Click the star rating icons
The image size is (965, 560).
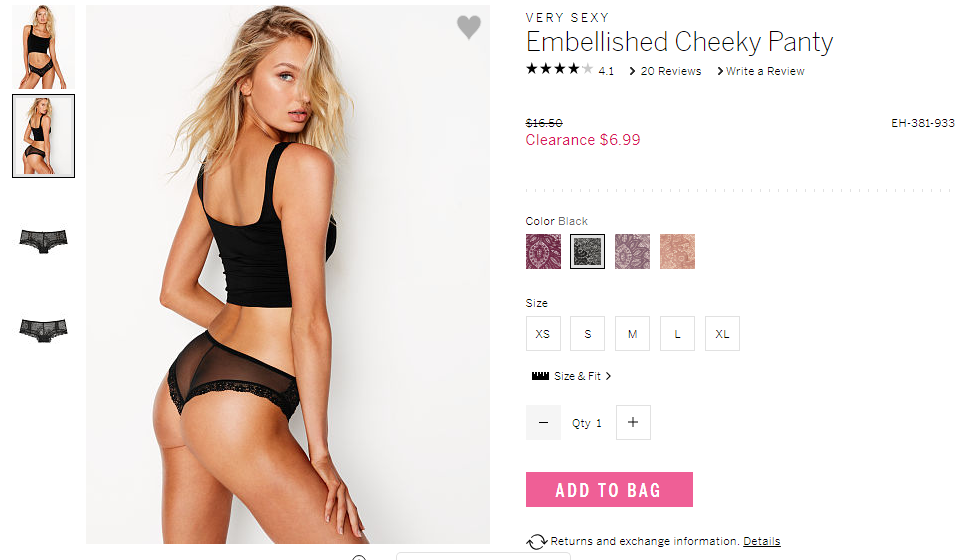[559, 69]
